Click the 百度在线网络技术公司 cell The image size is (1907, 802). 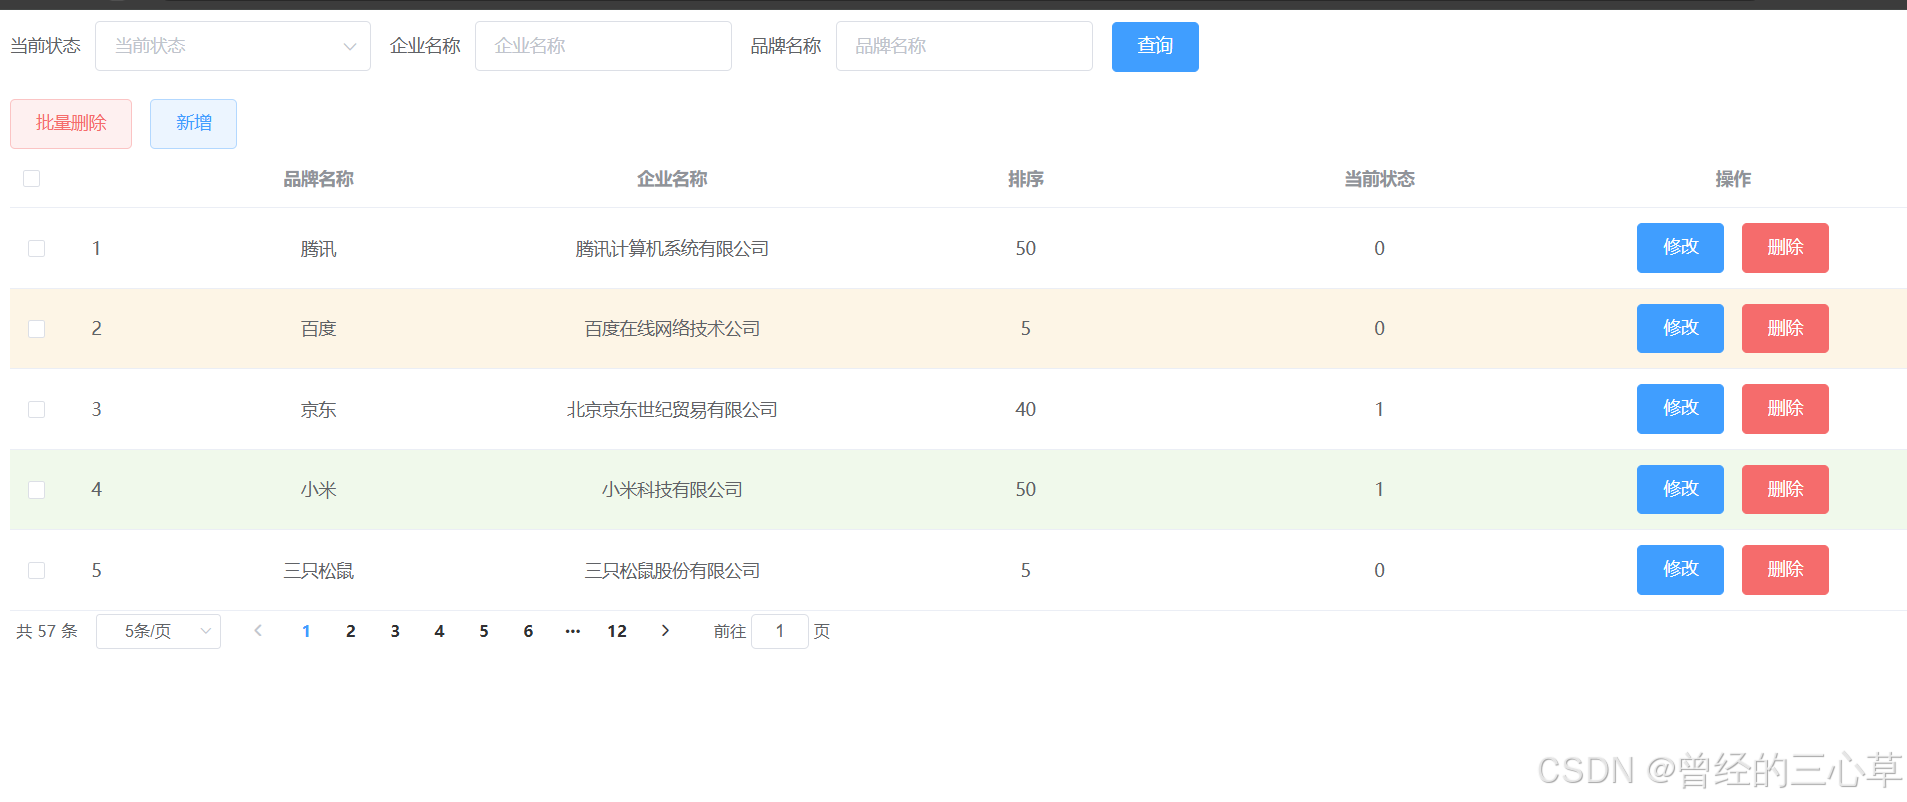pos(672,328)
